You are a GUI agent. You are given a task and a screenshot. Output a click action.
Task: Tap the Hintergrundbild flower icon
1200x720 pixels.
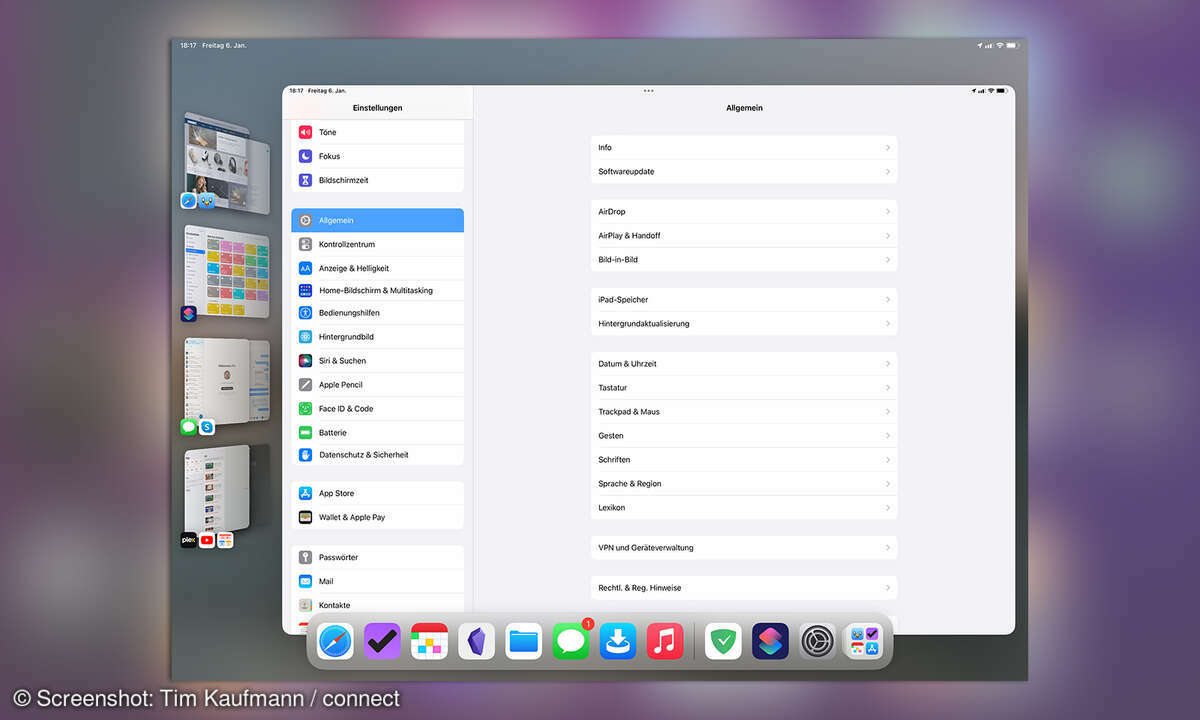305,337
